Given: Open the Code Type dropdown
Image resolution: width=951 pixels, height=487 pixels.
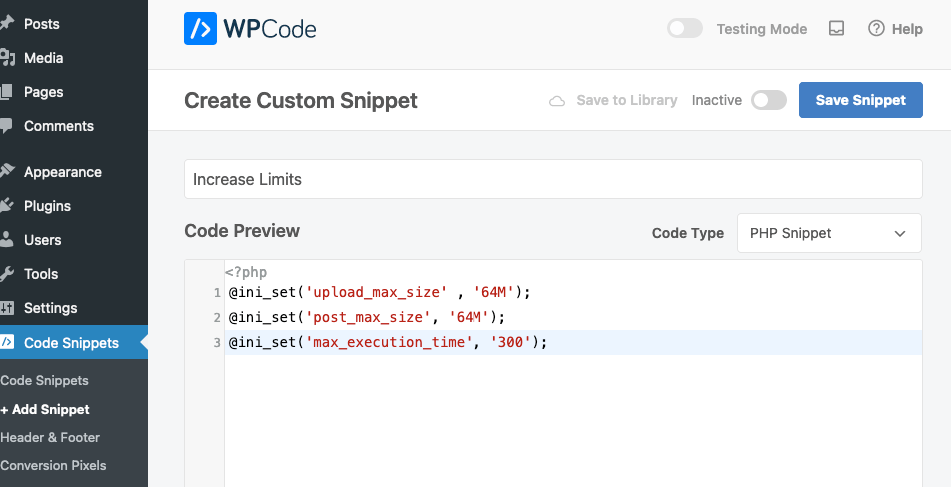Looking at the screenshot, I should [829, 233].
